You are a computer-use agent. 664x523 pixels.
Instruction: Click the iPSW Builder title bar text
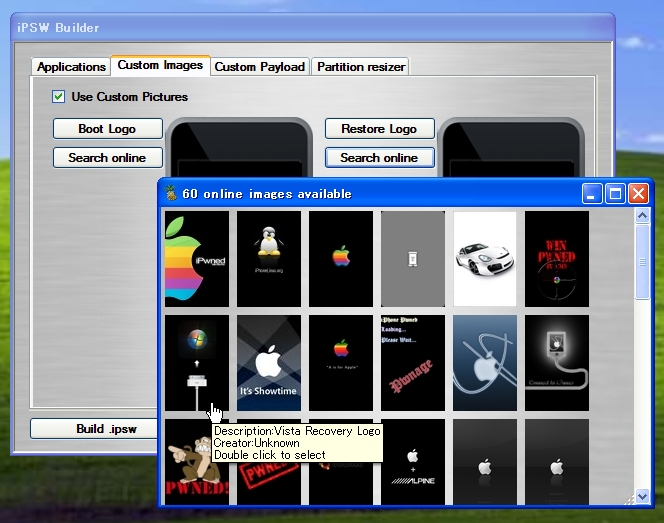pyautogui.click(x=58, y=28)
